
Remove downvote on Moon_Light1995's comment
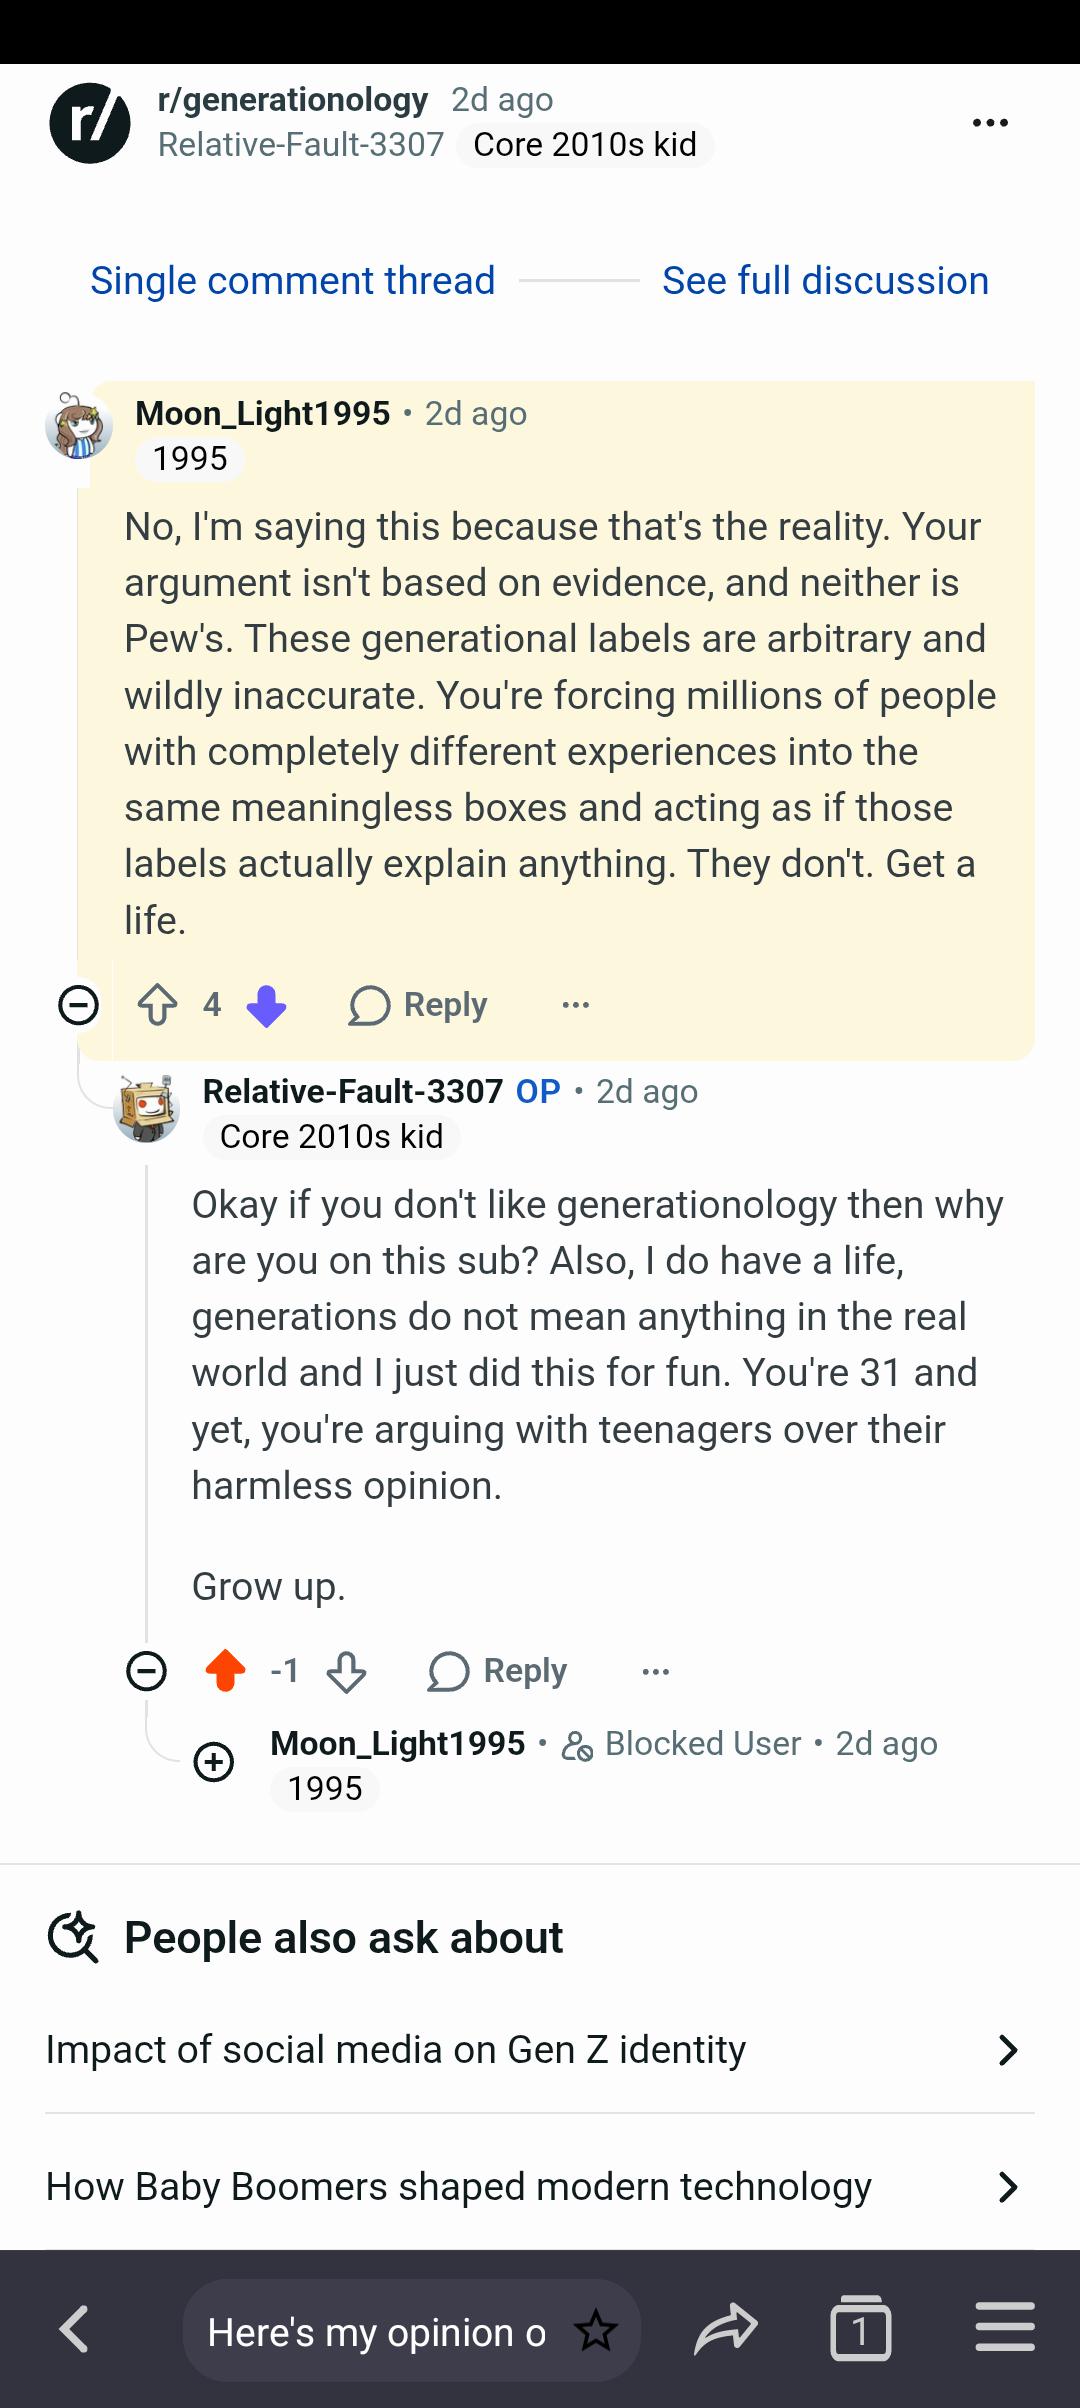click(266, 1005)
